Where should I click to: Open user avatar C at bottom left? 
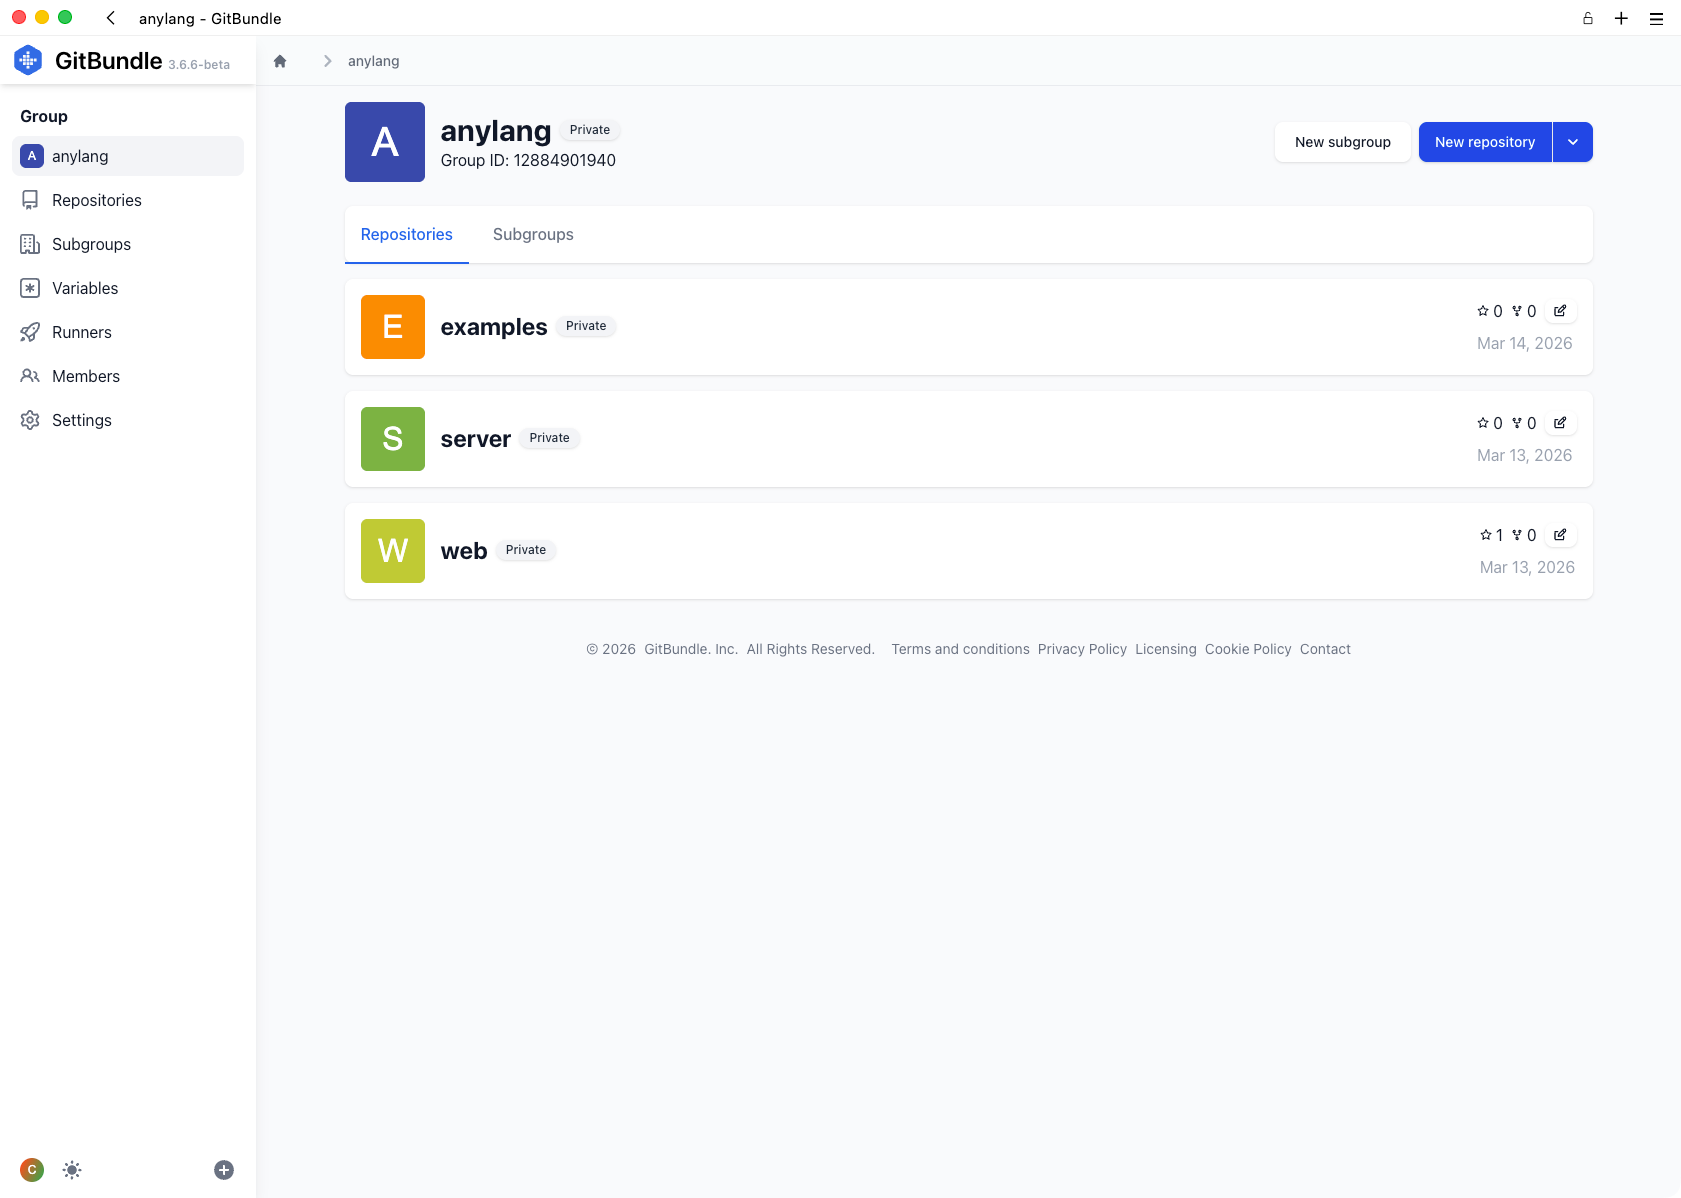(x=32, y=1170)
